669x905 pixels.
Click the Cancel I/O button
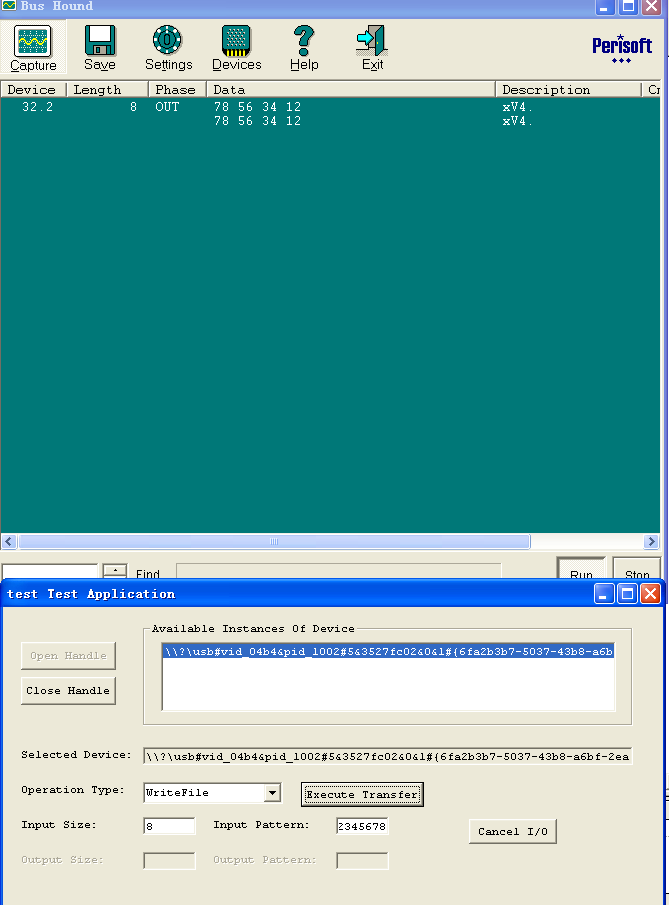(512, 831)
